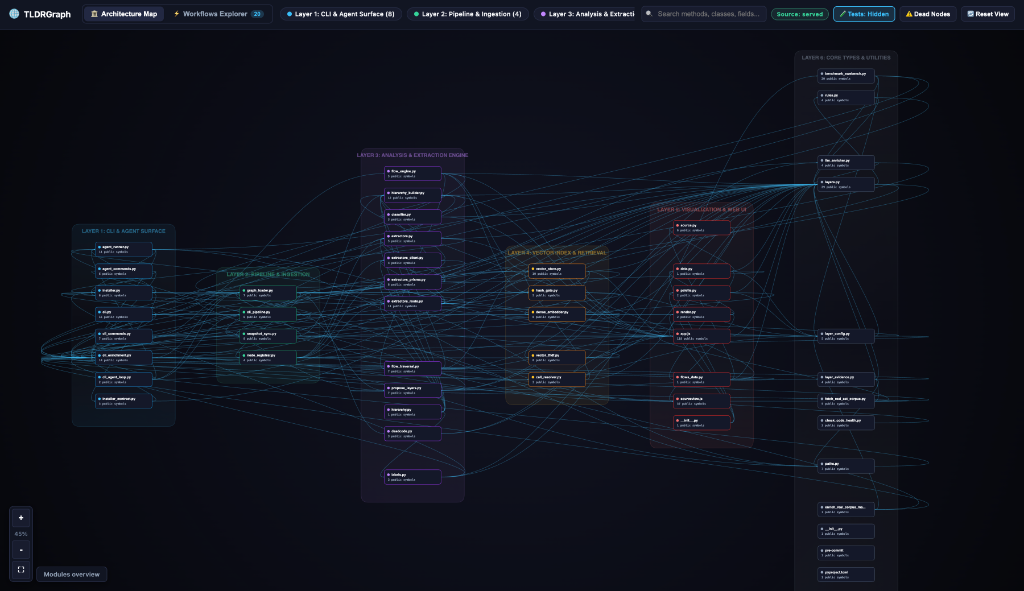
Task: Select the deadcode.py node
Action: [413, 434]
